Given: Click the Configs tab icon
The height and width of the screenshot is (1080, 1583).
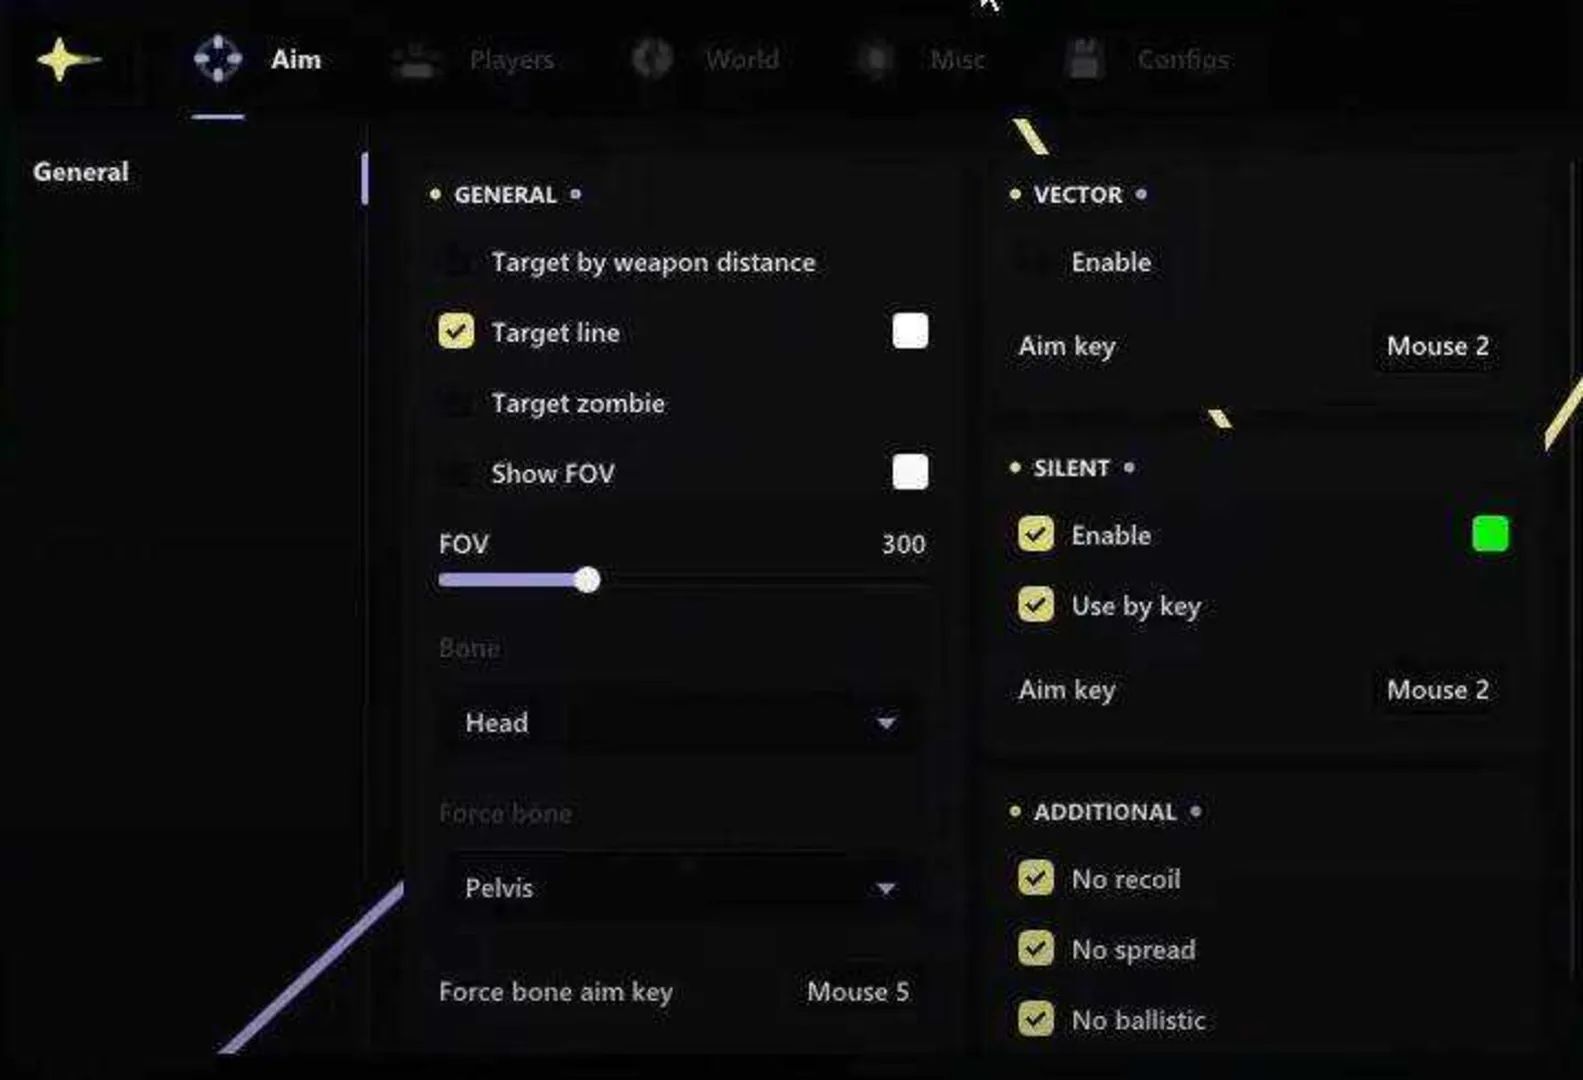Looking at the screenshot, I should pos(1084,59).
